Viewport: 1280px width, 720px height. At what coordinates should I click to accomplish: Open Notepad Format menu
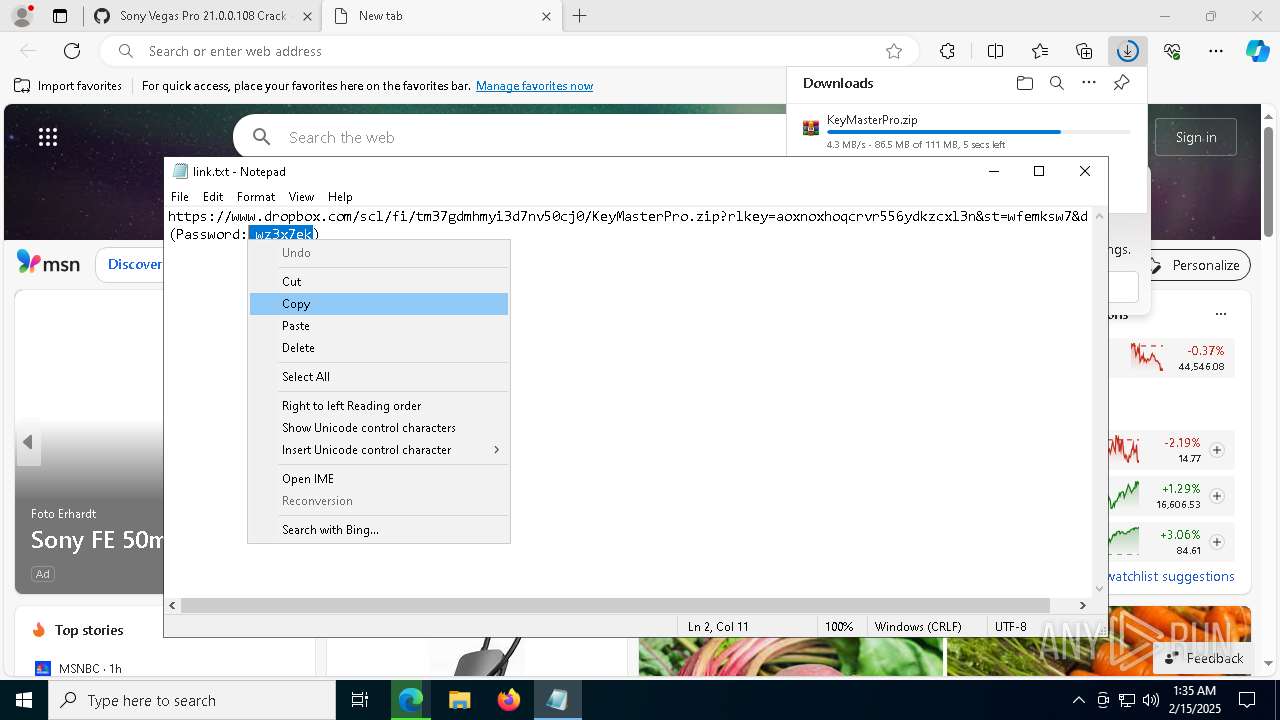coord(256,197)
